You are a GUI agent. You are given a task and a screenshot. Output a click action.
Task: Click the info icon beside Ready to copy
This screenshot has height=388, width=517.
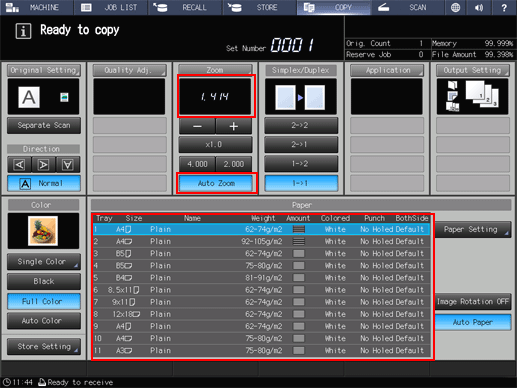coord(23,31)
